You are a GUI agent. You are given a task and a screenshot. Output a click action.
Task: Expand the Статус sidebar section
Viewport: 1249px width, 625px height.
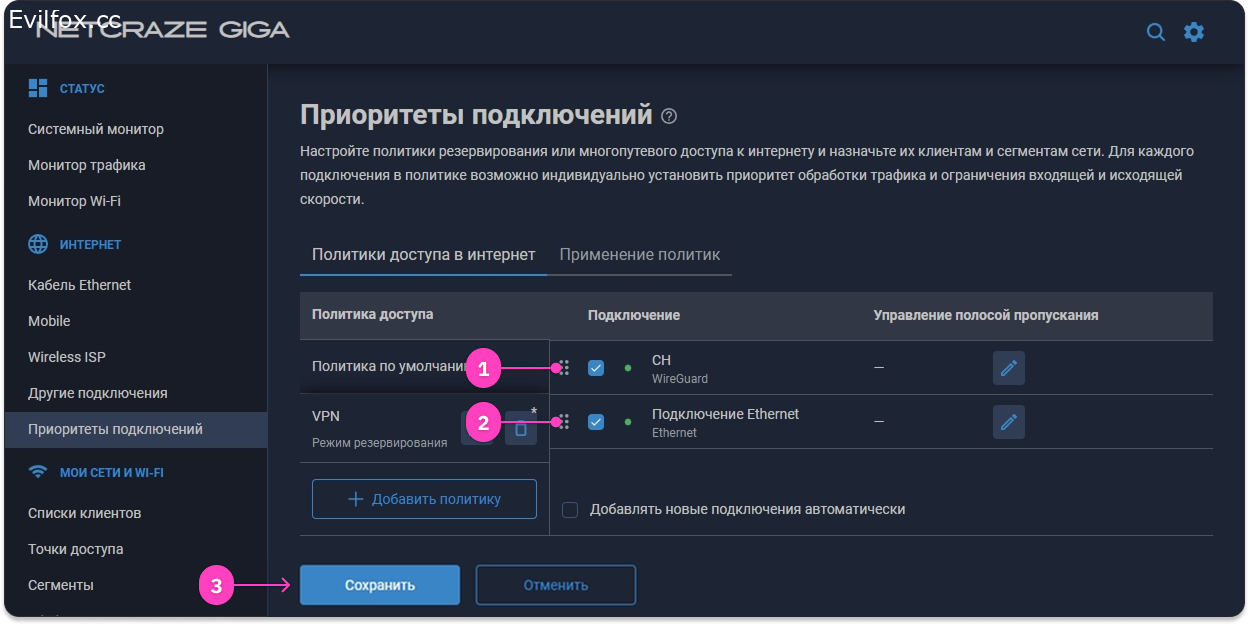click(x=81, y=89)
